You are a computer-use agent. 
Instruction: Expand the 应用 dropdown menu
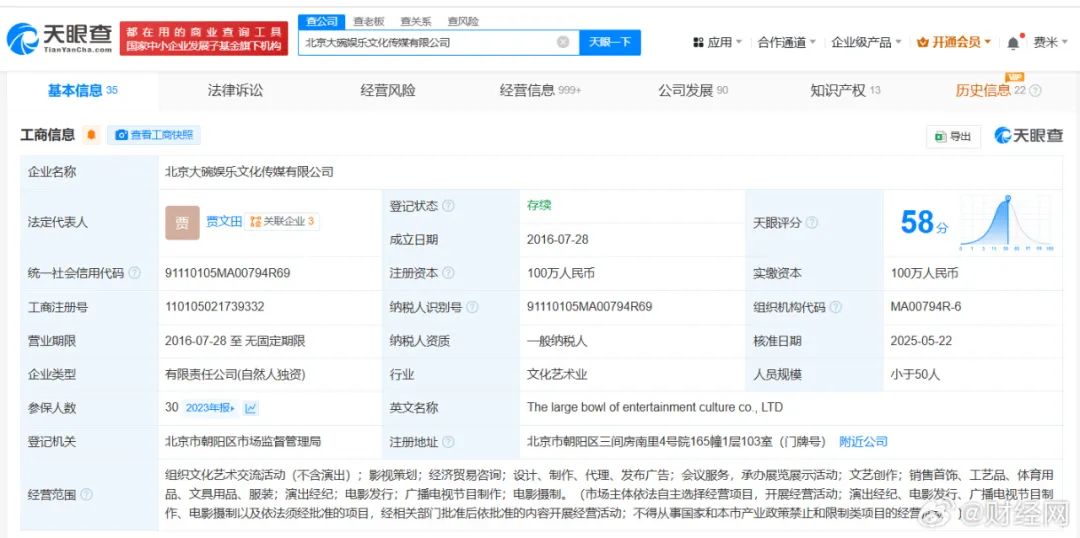click(717, 43)
